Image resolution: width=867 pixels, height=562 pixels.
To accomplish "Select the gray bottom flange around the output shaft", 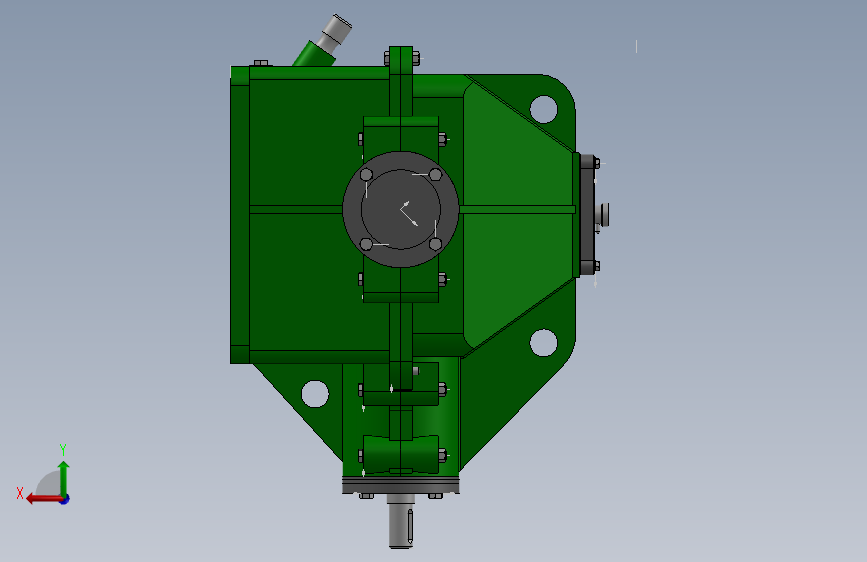I will tap(401, 485).
